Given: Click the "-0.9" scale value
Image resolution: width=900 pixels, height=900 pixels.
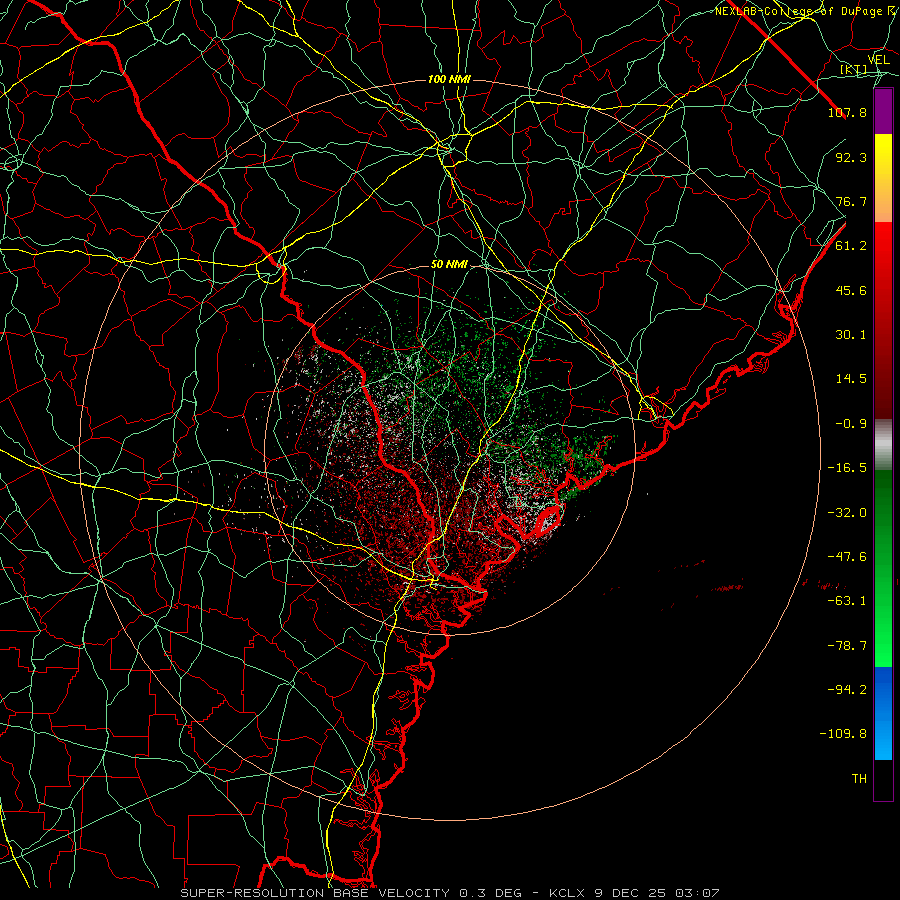Looking at the screenshot, I should [x=851, y=424].
